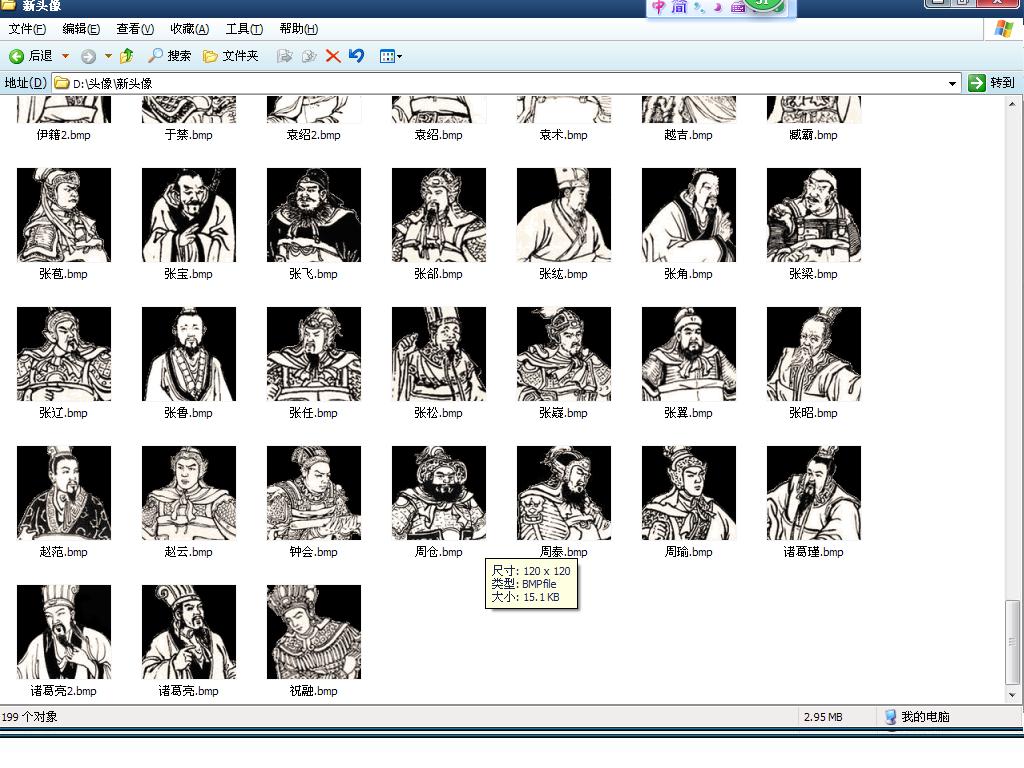Screen dimensions: 1024x768
Task: Click the 2.95 MB status text
Action: 823,717
